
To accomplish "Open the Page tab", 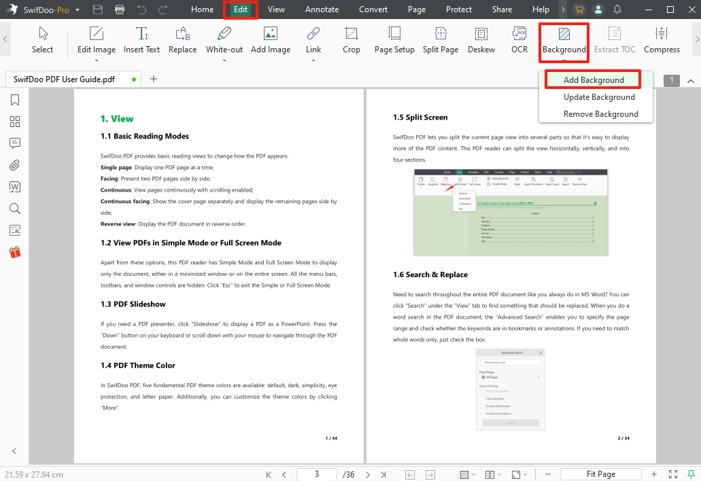I will pos(417,9).
